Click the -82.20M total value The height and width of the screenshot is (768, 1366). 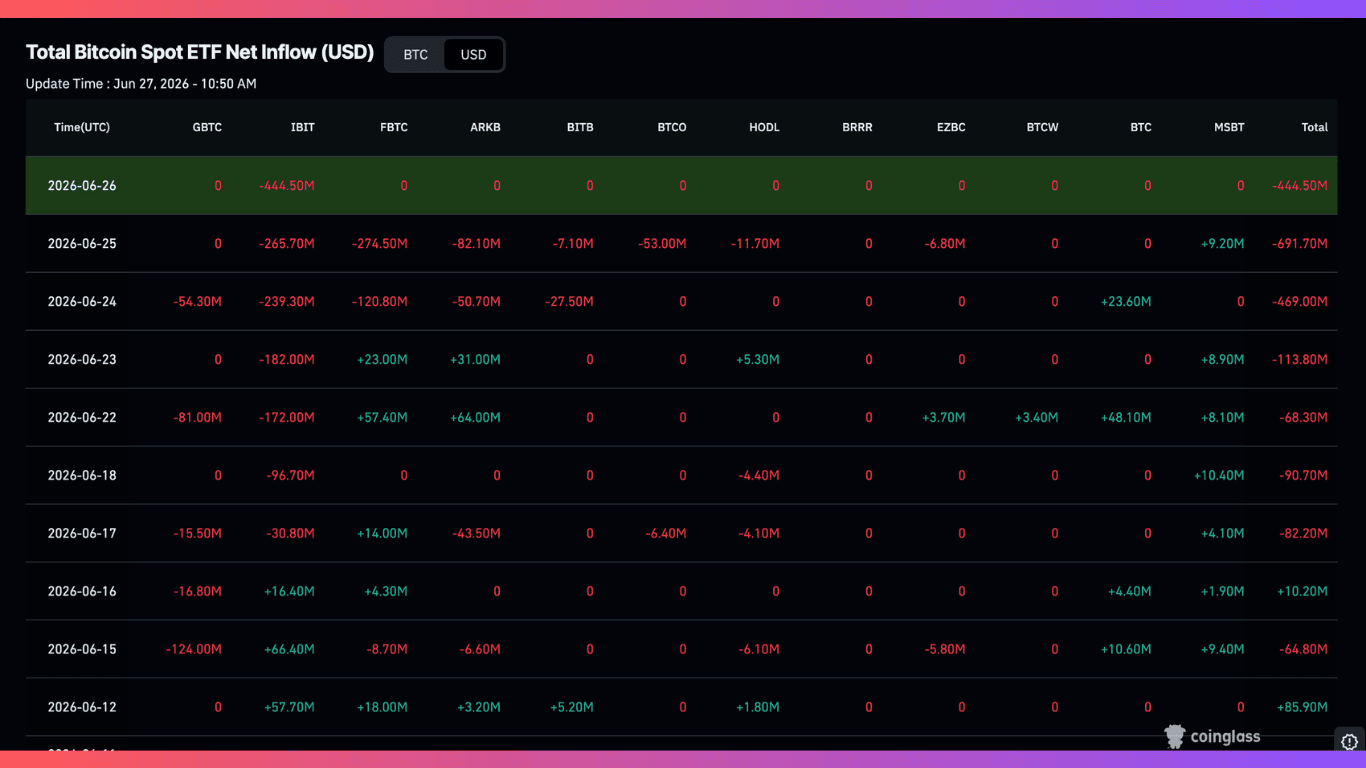pos(1304,533)
